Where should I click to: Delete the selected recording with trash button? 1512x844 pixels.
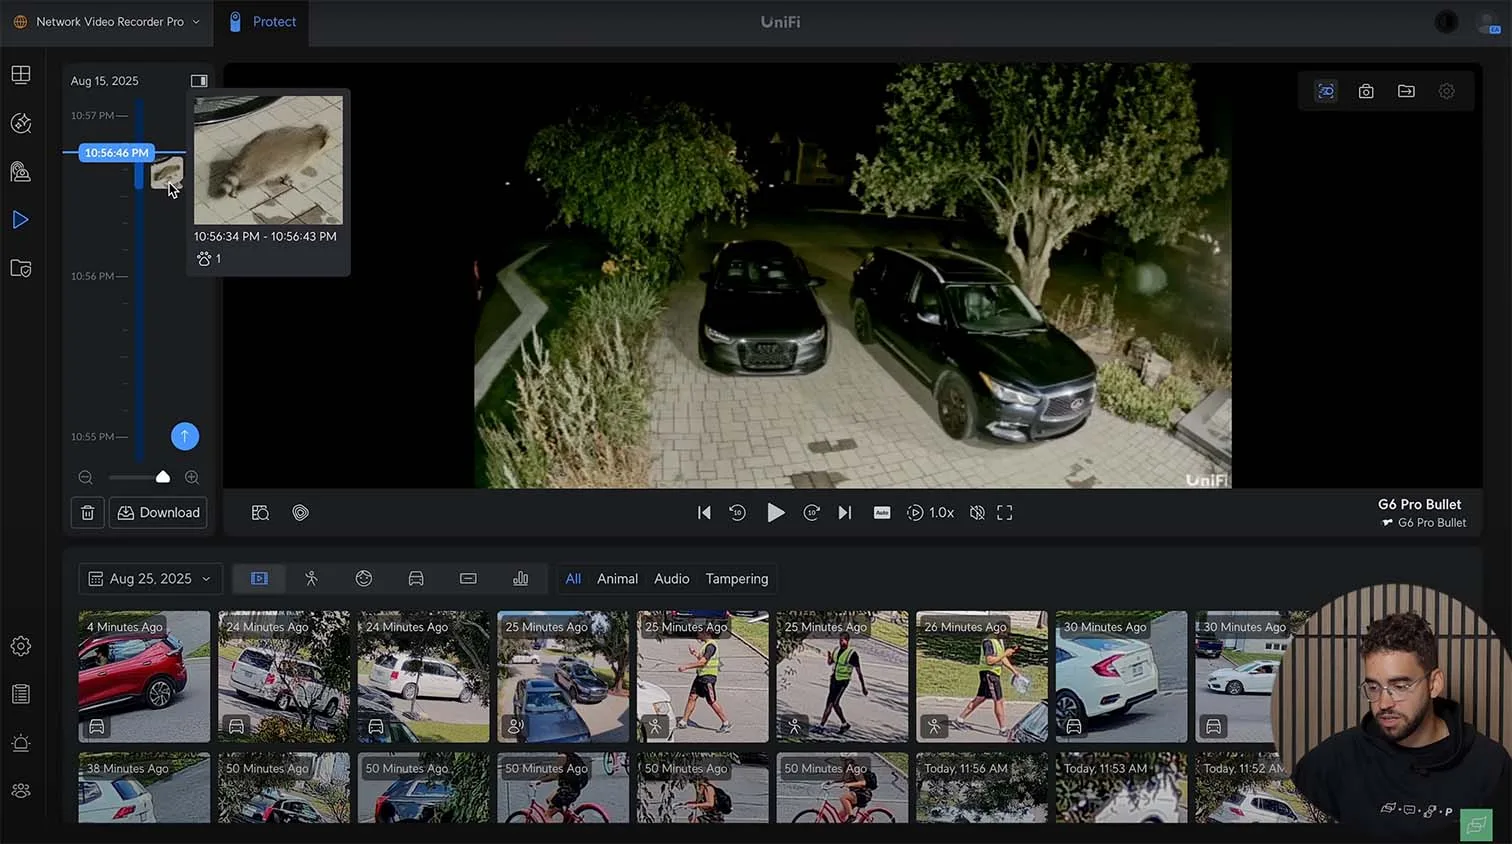coord(88,513)
